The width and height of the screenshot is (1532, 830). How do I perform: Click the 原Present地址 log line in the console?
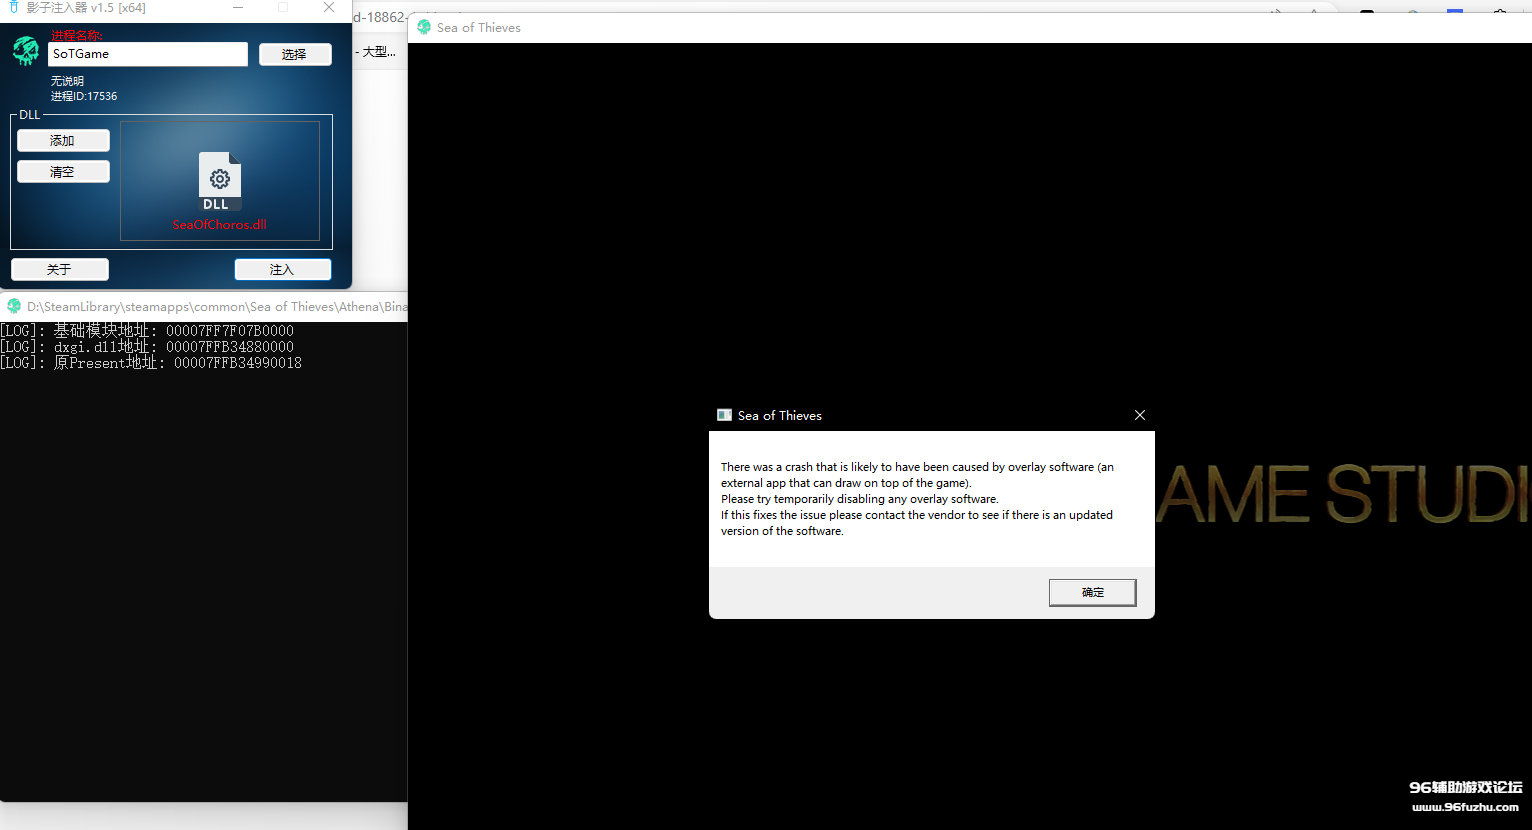(151, 363)
